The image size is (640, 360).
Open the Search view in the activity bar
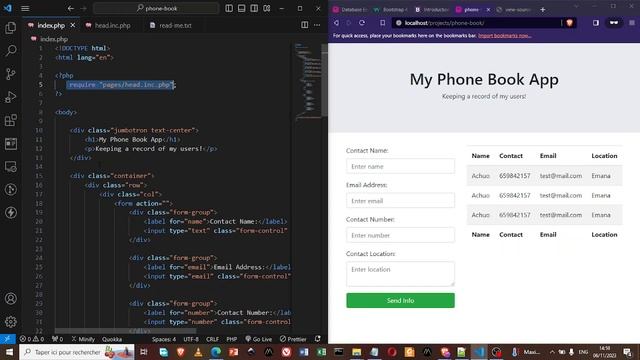(x=11, y=51)
